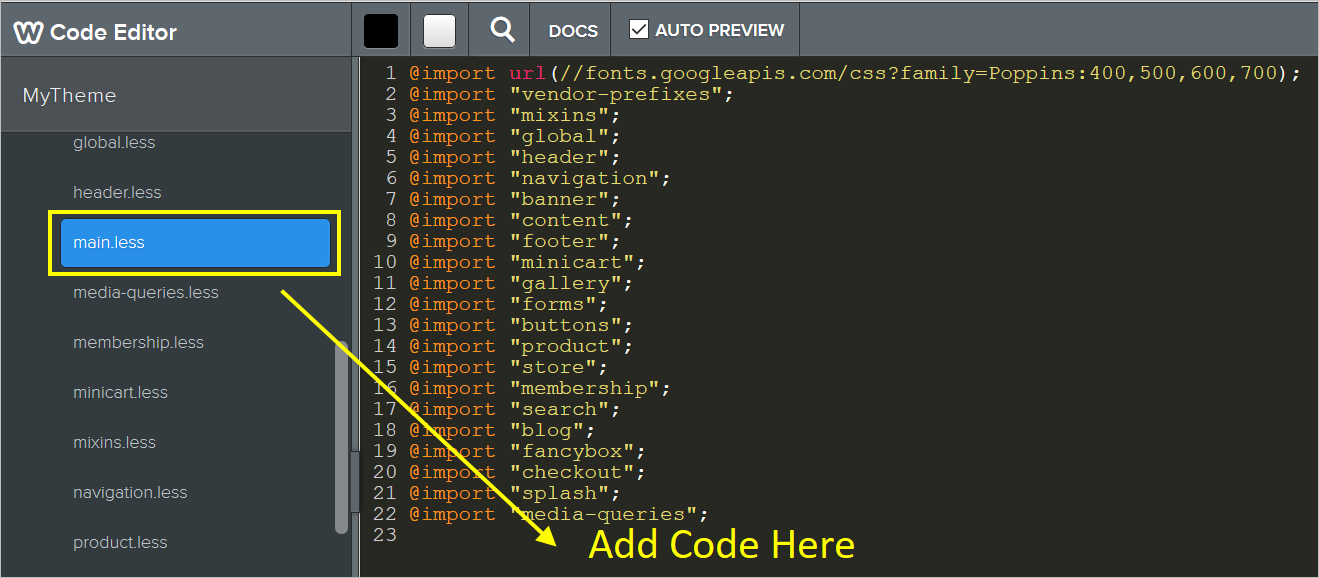Open header.less file
1319x578 pixels.
point(117,193)
